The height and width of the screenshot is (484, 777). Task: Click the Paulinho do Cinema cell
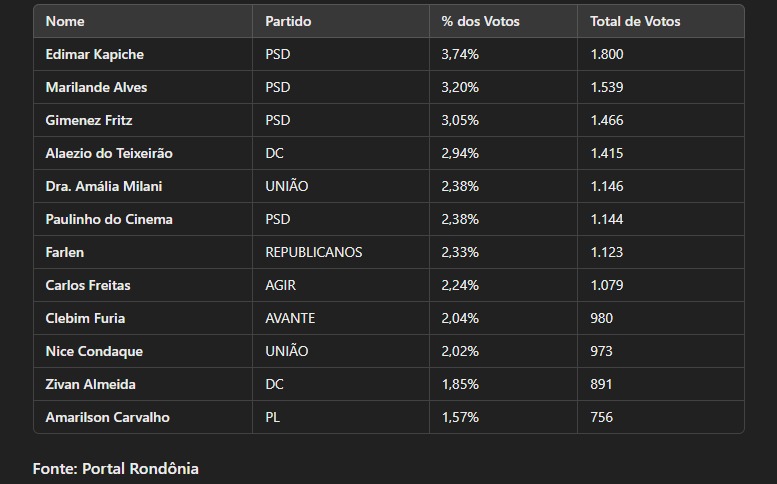(x=109, y=219)
